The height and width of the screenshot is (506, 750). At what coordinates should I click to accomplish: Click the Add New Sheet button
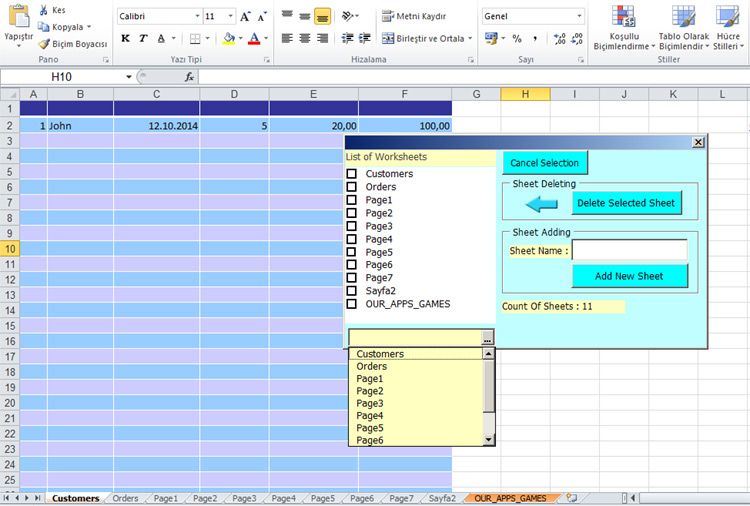pyautogui.click(x=630, y=276)
